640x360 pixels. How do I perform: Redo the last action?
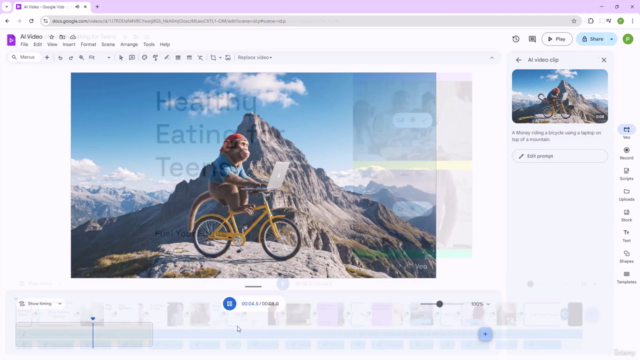click(x=71, y=58)
